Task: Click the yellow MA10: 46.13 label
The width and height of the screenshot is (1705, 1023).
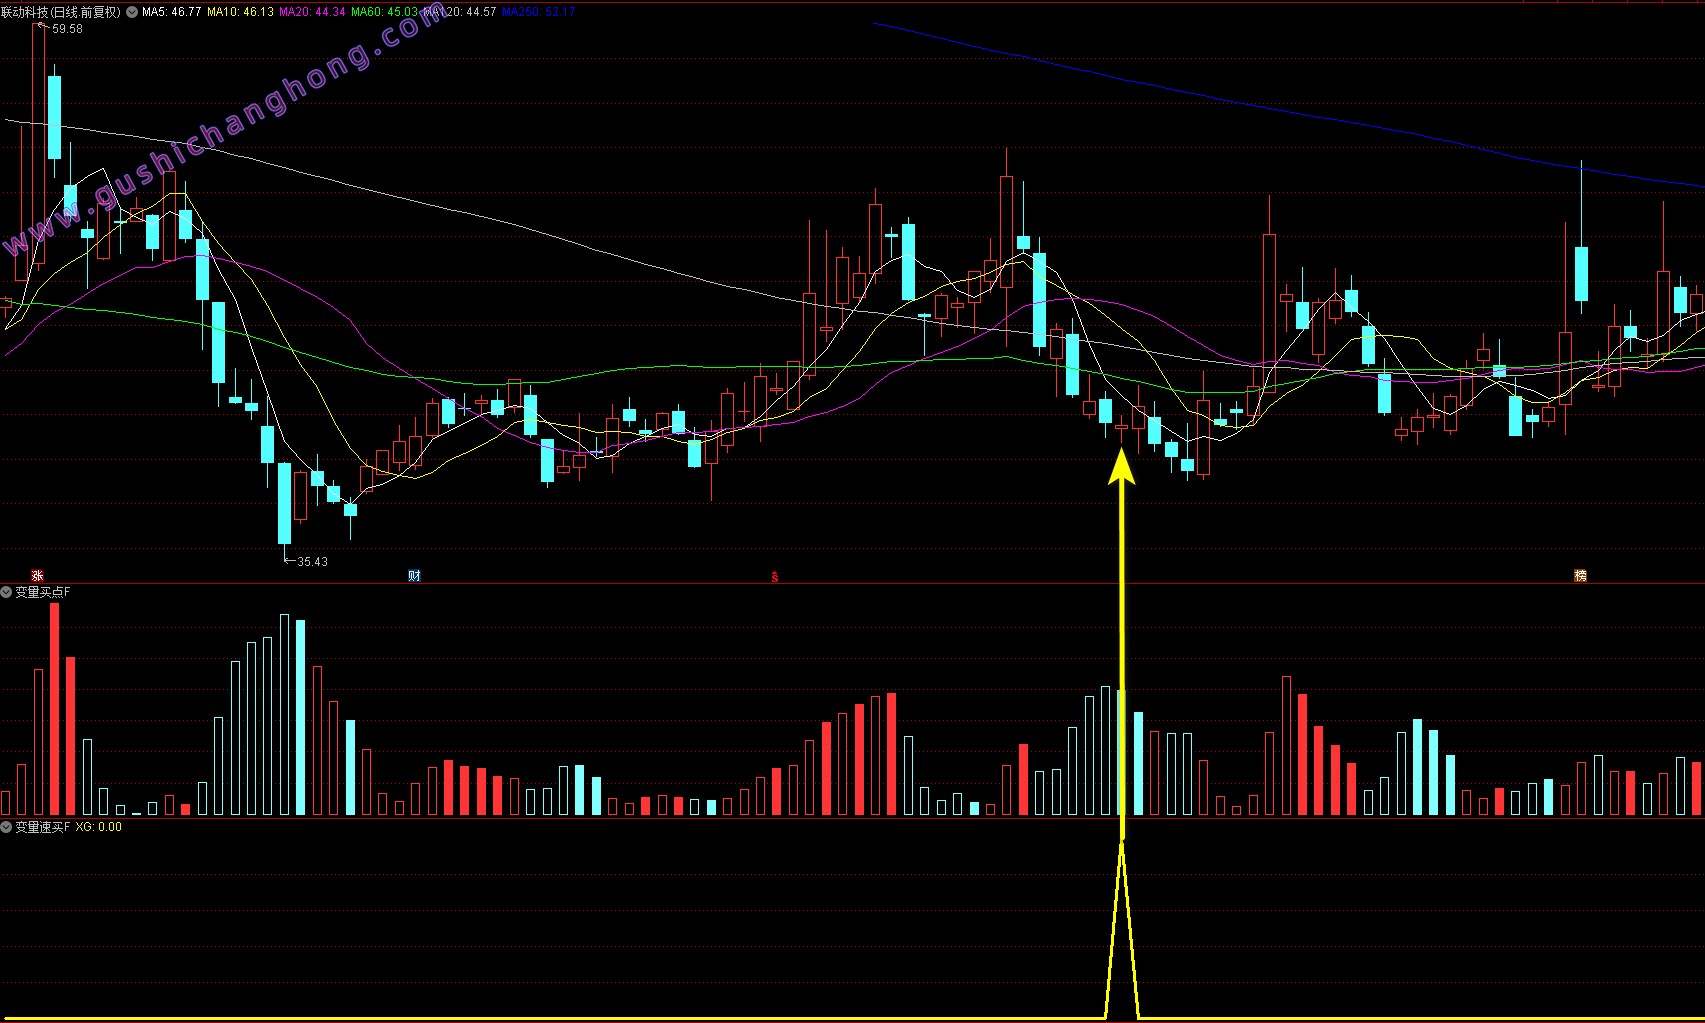Action: click(240, 12)
